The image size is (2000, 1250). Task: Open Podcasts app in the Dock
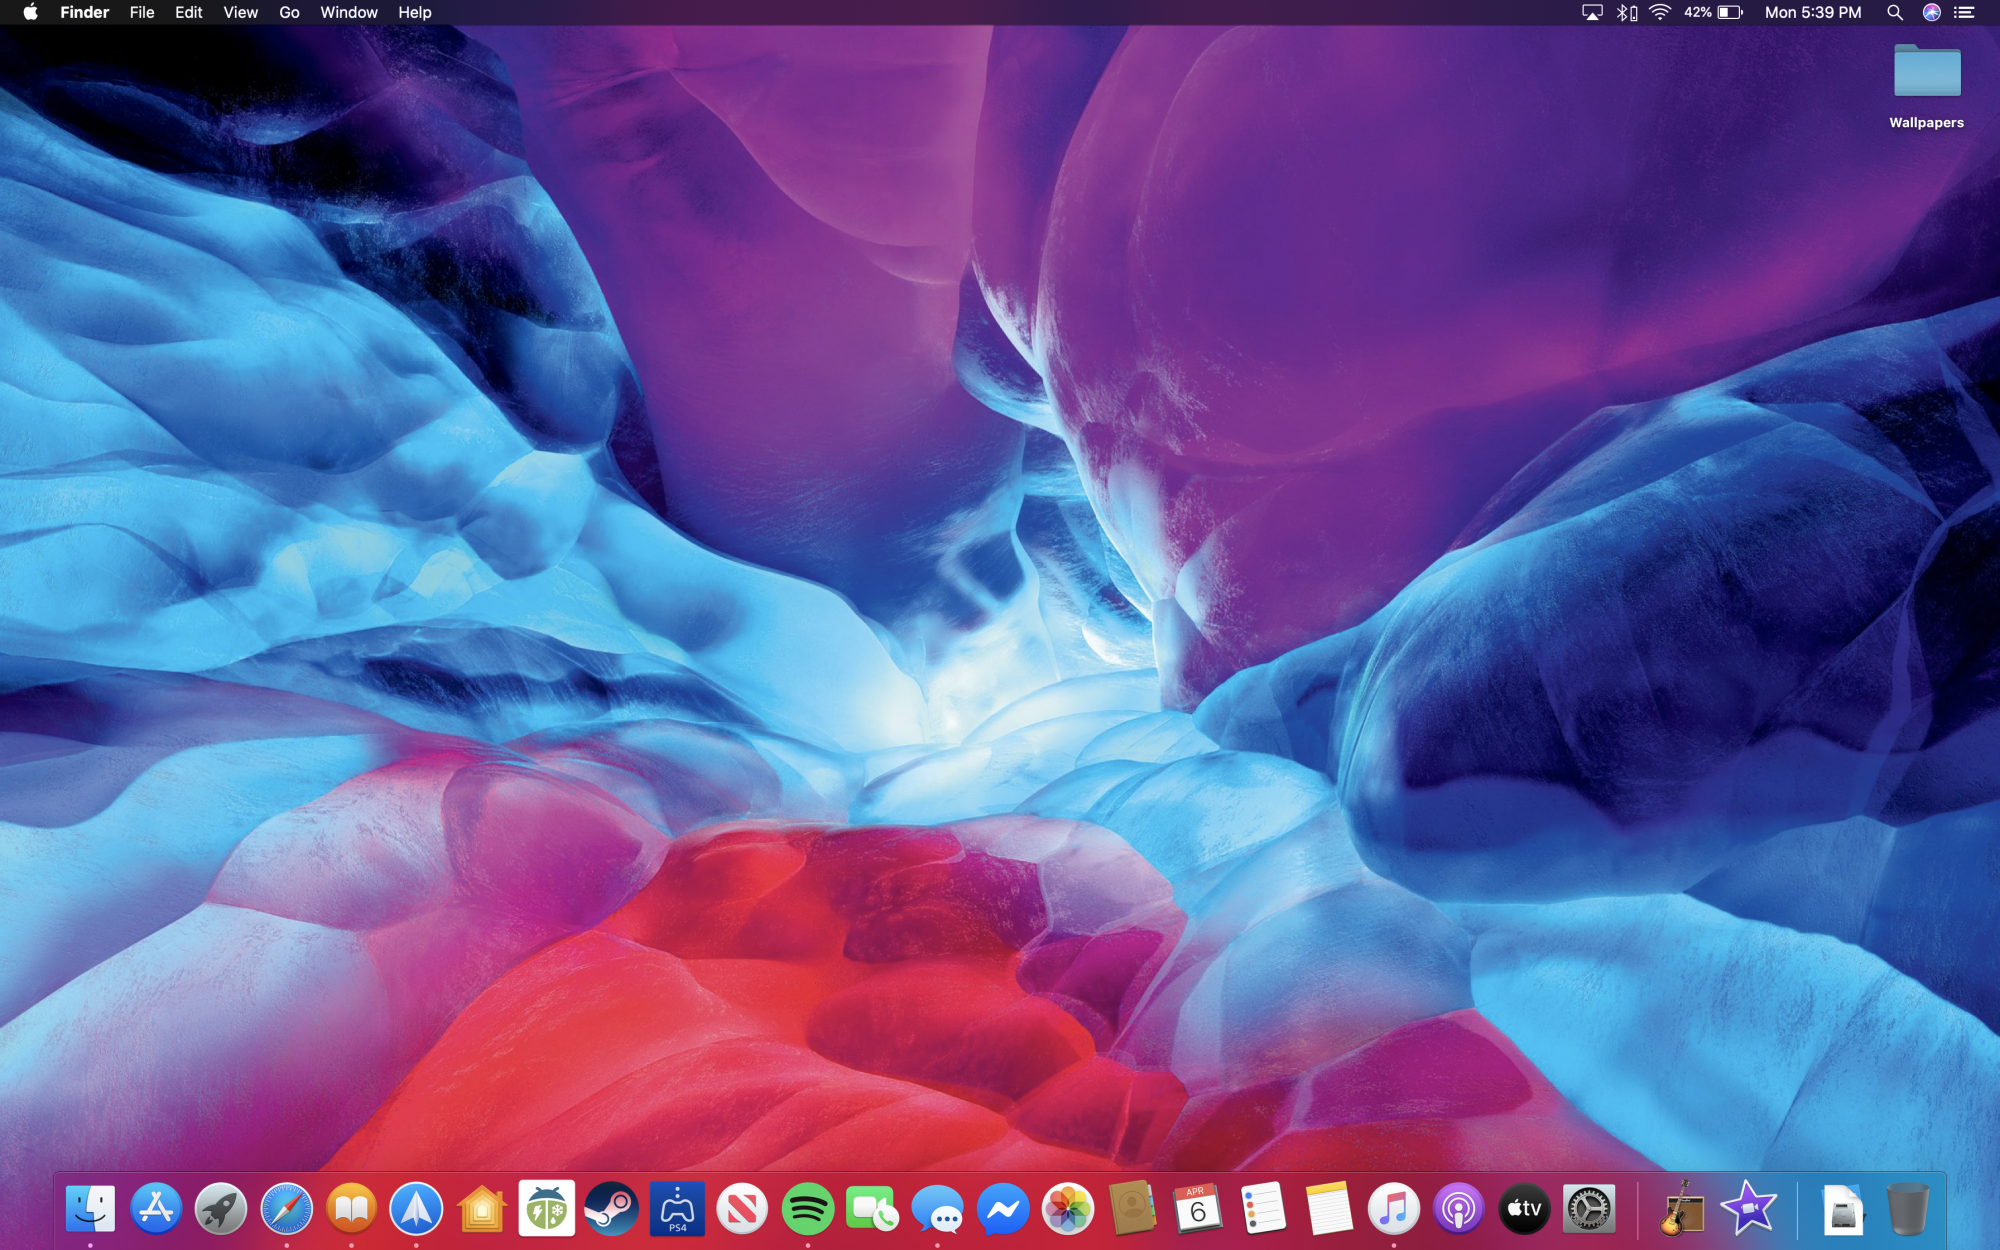point(1458,1208)
